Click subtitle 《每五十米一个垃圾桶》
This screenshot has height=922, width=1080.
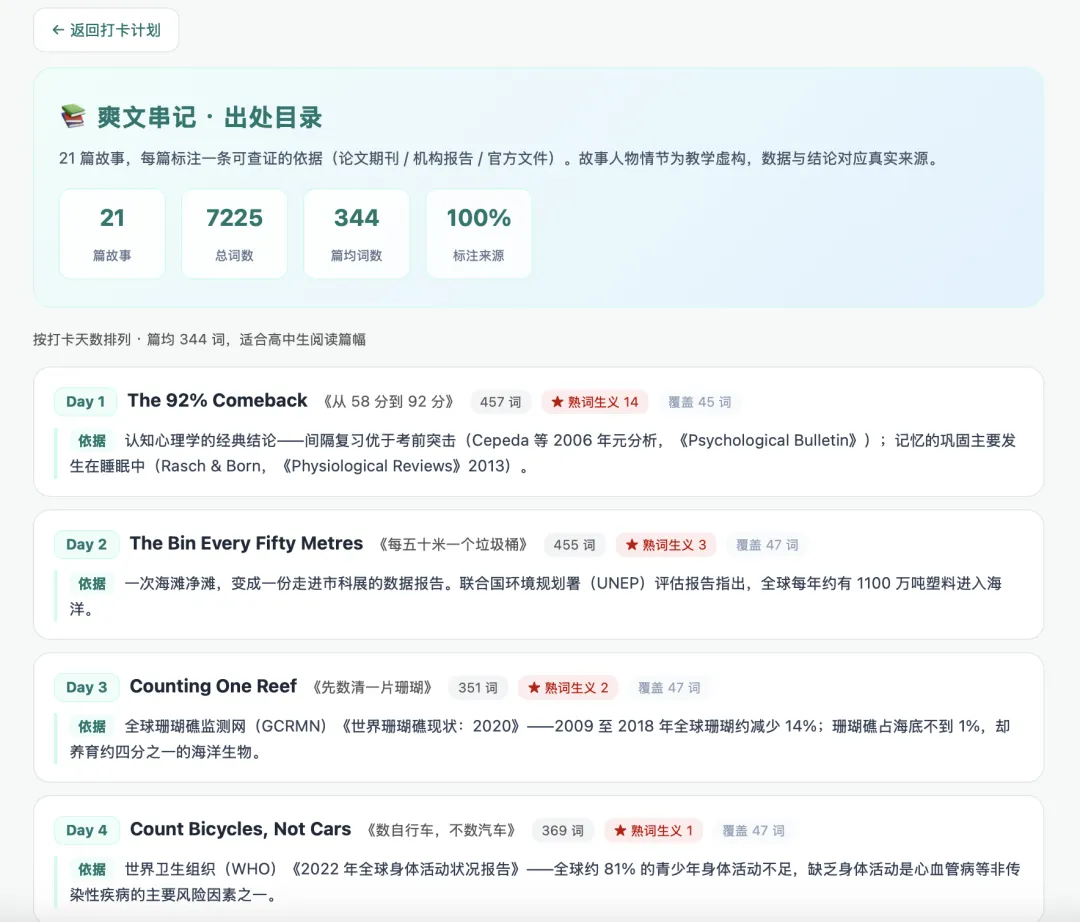[453, 545]
